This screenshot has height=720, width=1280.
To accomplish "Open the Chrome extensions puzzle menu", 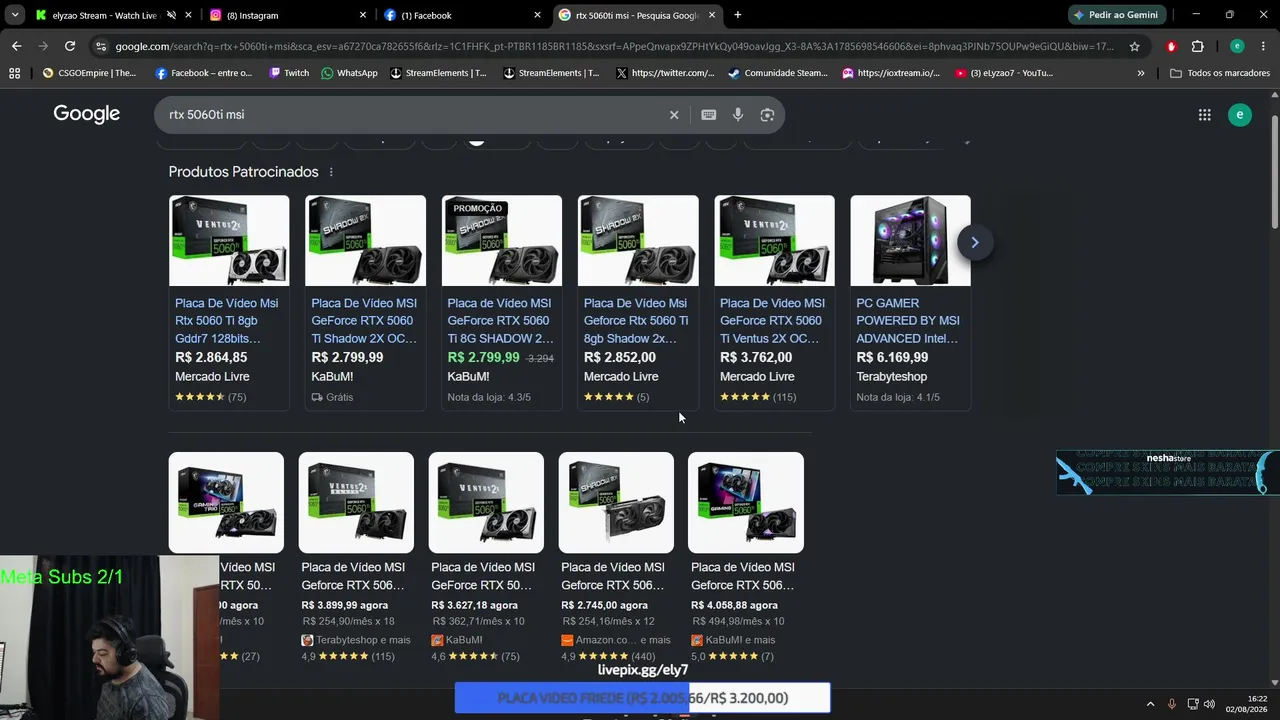I will tap(1198, 46).
